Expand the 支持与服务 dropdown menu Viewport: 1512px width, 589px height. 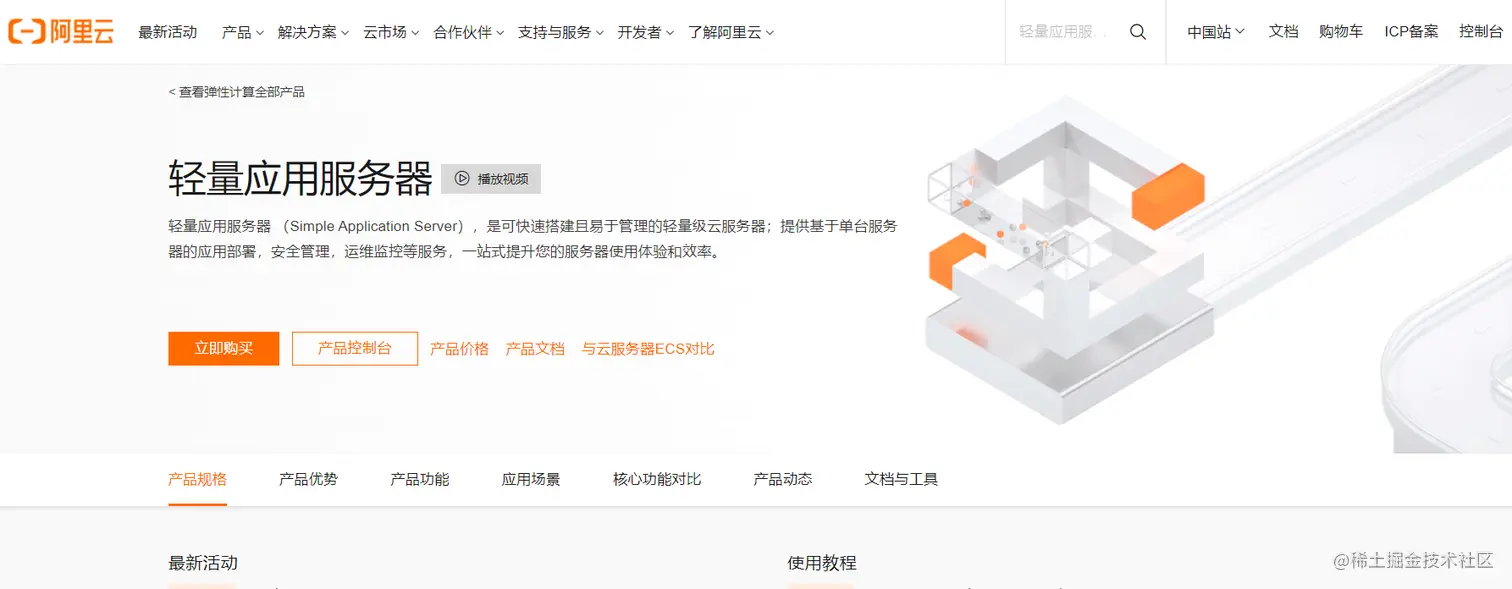[x=561, y=32]
